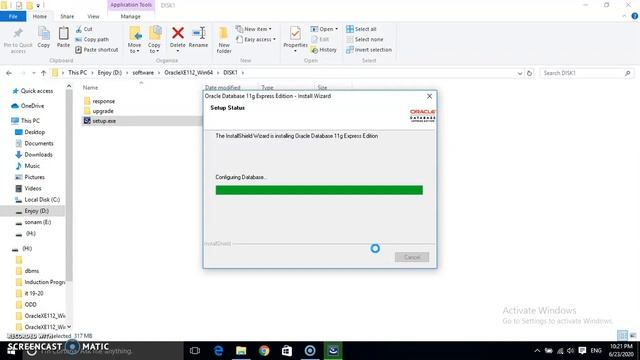Expand the address bar history dropdown
The image size is (640, 360).
tap(520, 73)
